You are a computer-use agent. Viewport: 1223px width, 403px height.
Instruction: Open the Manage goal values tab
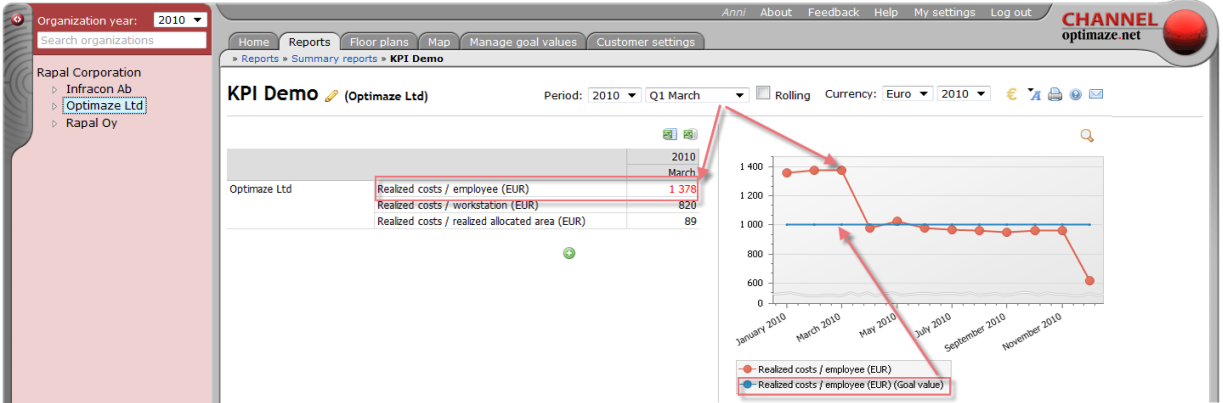point(524,42)
